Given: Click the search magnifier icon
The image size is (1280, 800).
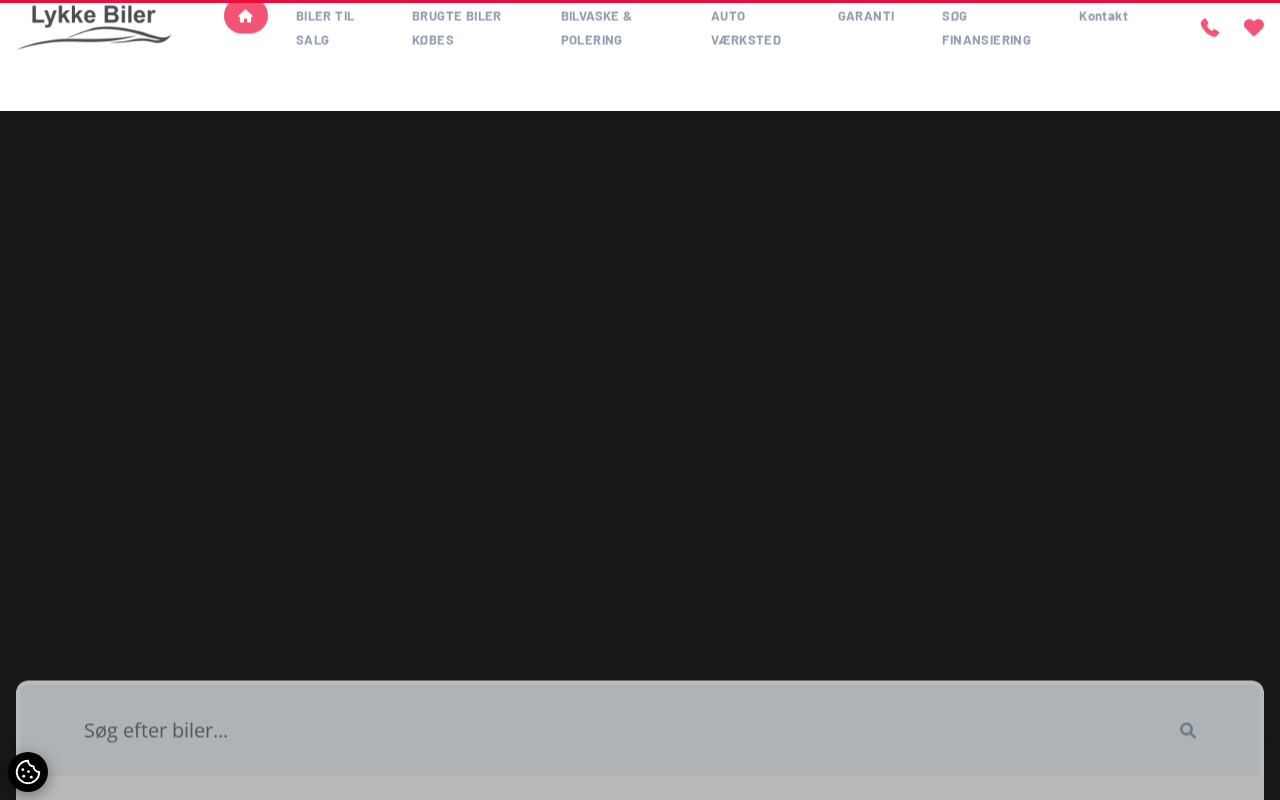Looking at the screenshot, I should [x=1188, y=730].
